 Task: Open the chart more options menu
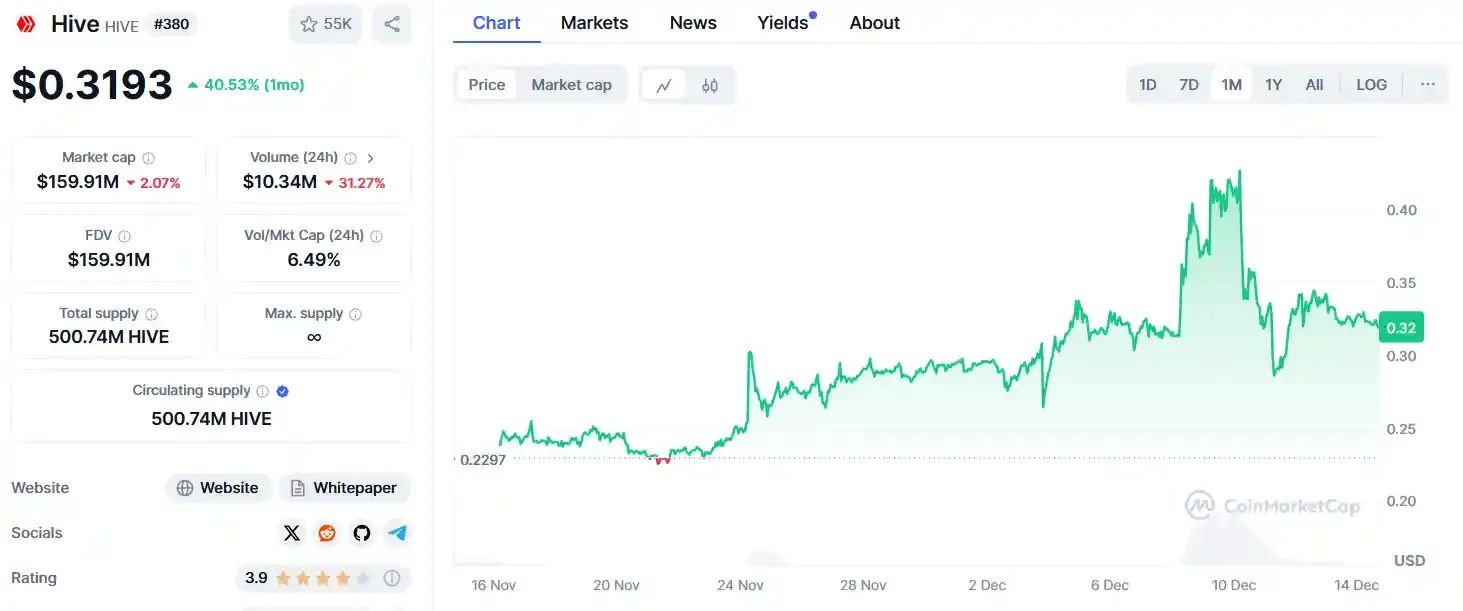(x=1428, y=85)
